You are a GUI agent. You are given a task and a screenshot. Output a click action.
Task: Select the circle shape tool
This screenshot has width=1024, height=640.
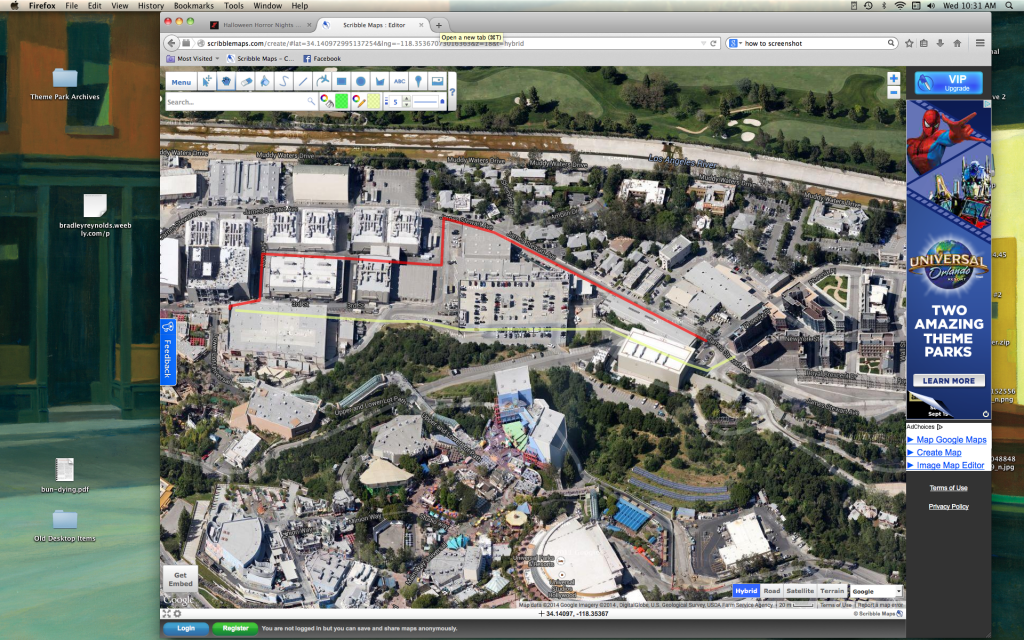(x=361, y=81)
